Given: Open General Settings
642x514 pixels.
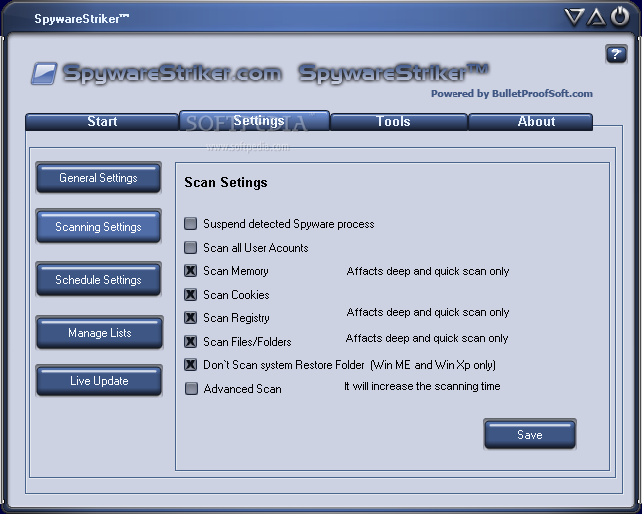Looking at the screenshot, I should 98,178.
